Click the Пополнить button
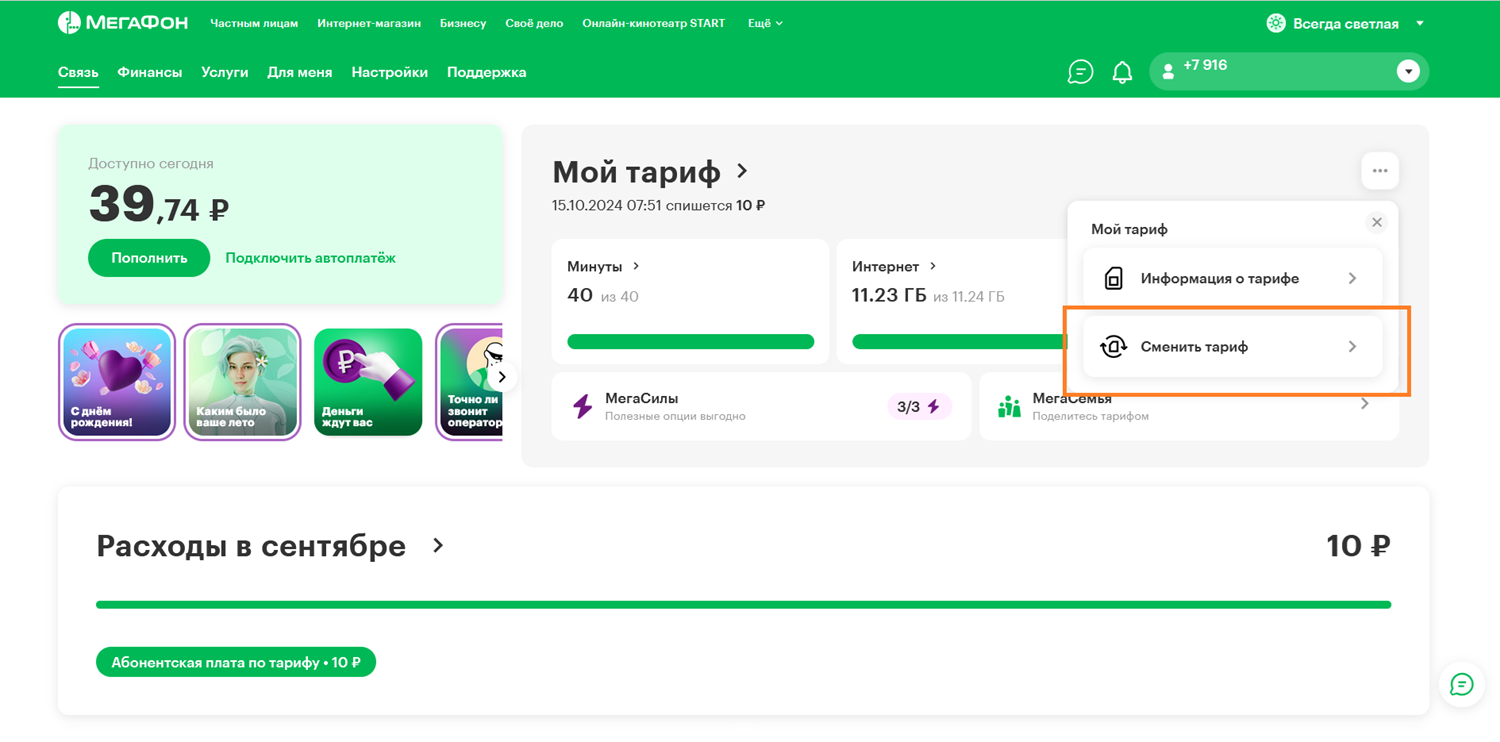Viewport: 1500px width, 742px height. point(149,258)
